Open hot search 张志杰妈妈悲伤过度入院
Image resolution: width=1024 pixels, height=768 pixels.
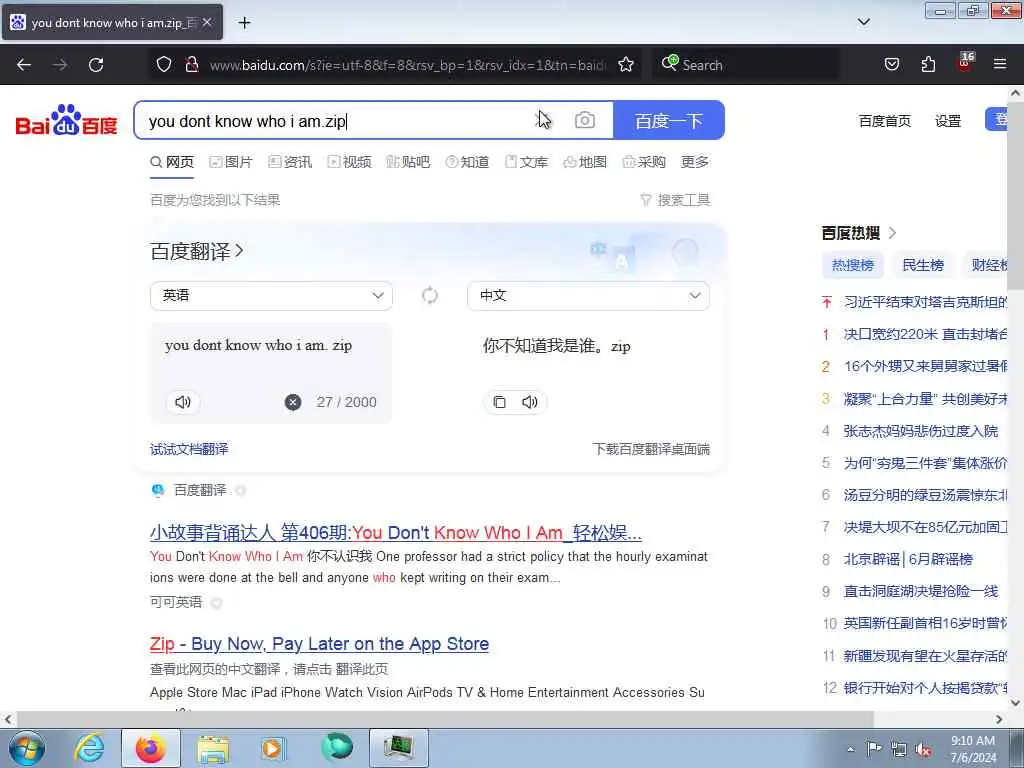(921, 431)
